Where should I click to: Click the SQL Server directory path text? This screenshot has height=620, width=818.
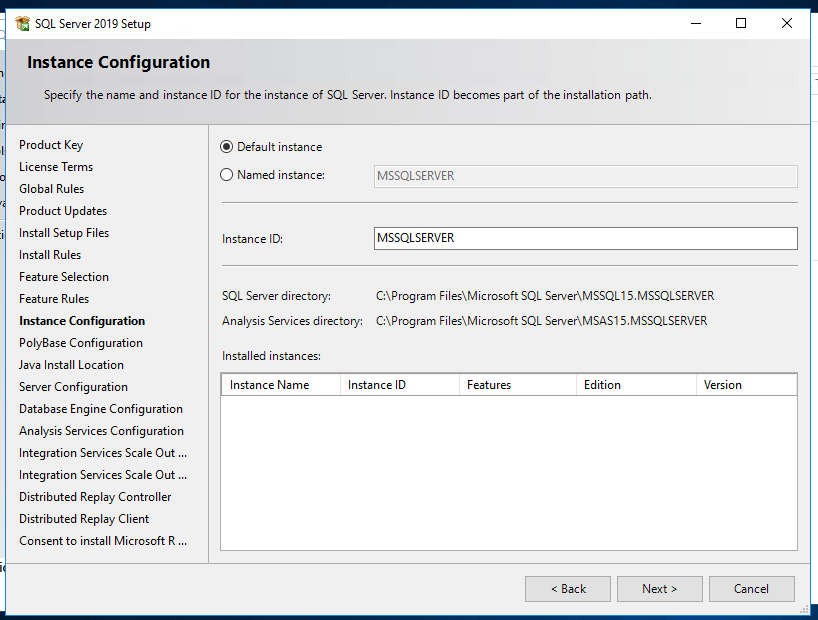coord(545,296)
